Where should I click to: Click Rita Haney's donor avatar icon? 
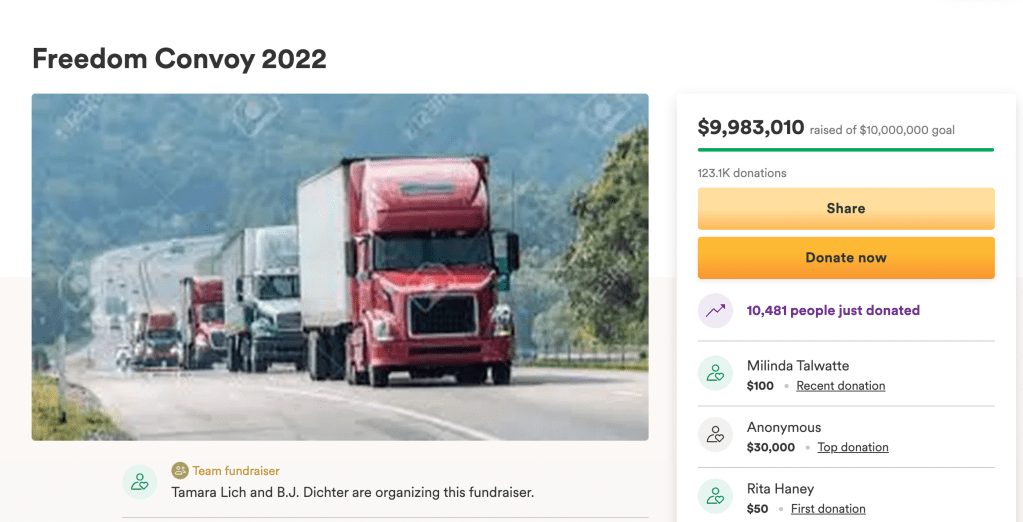(x=715, y=496)
